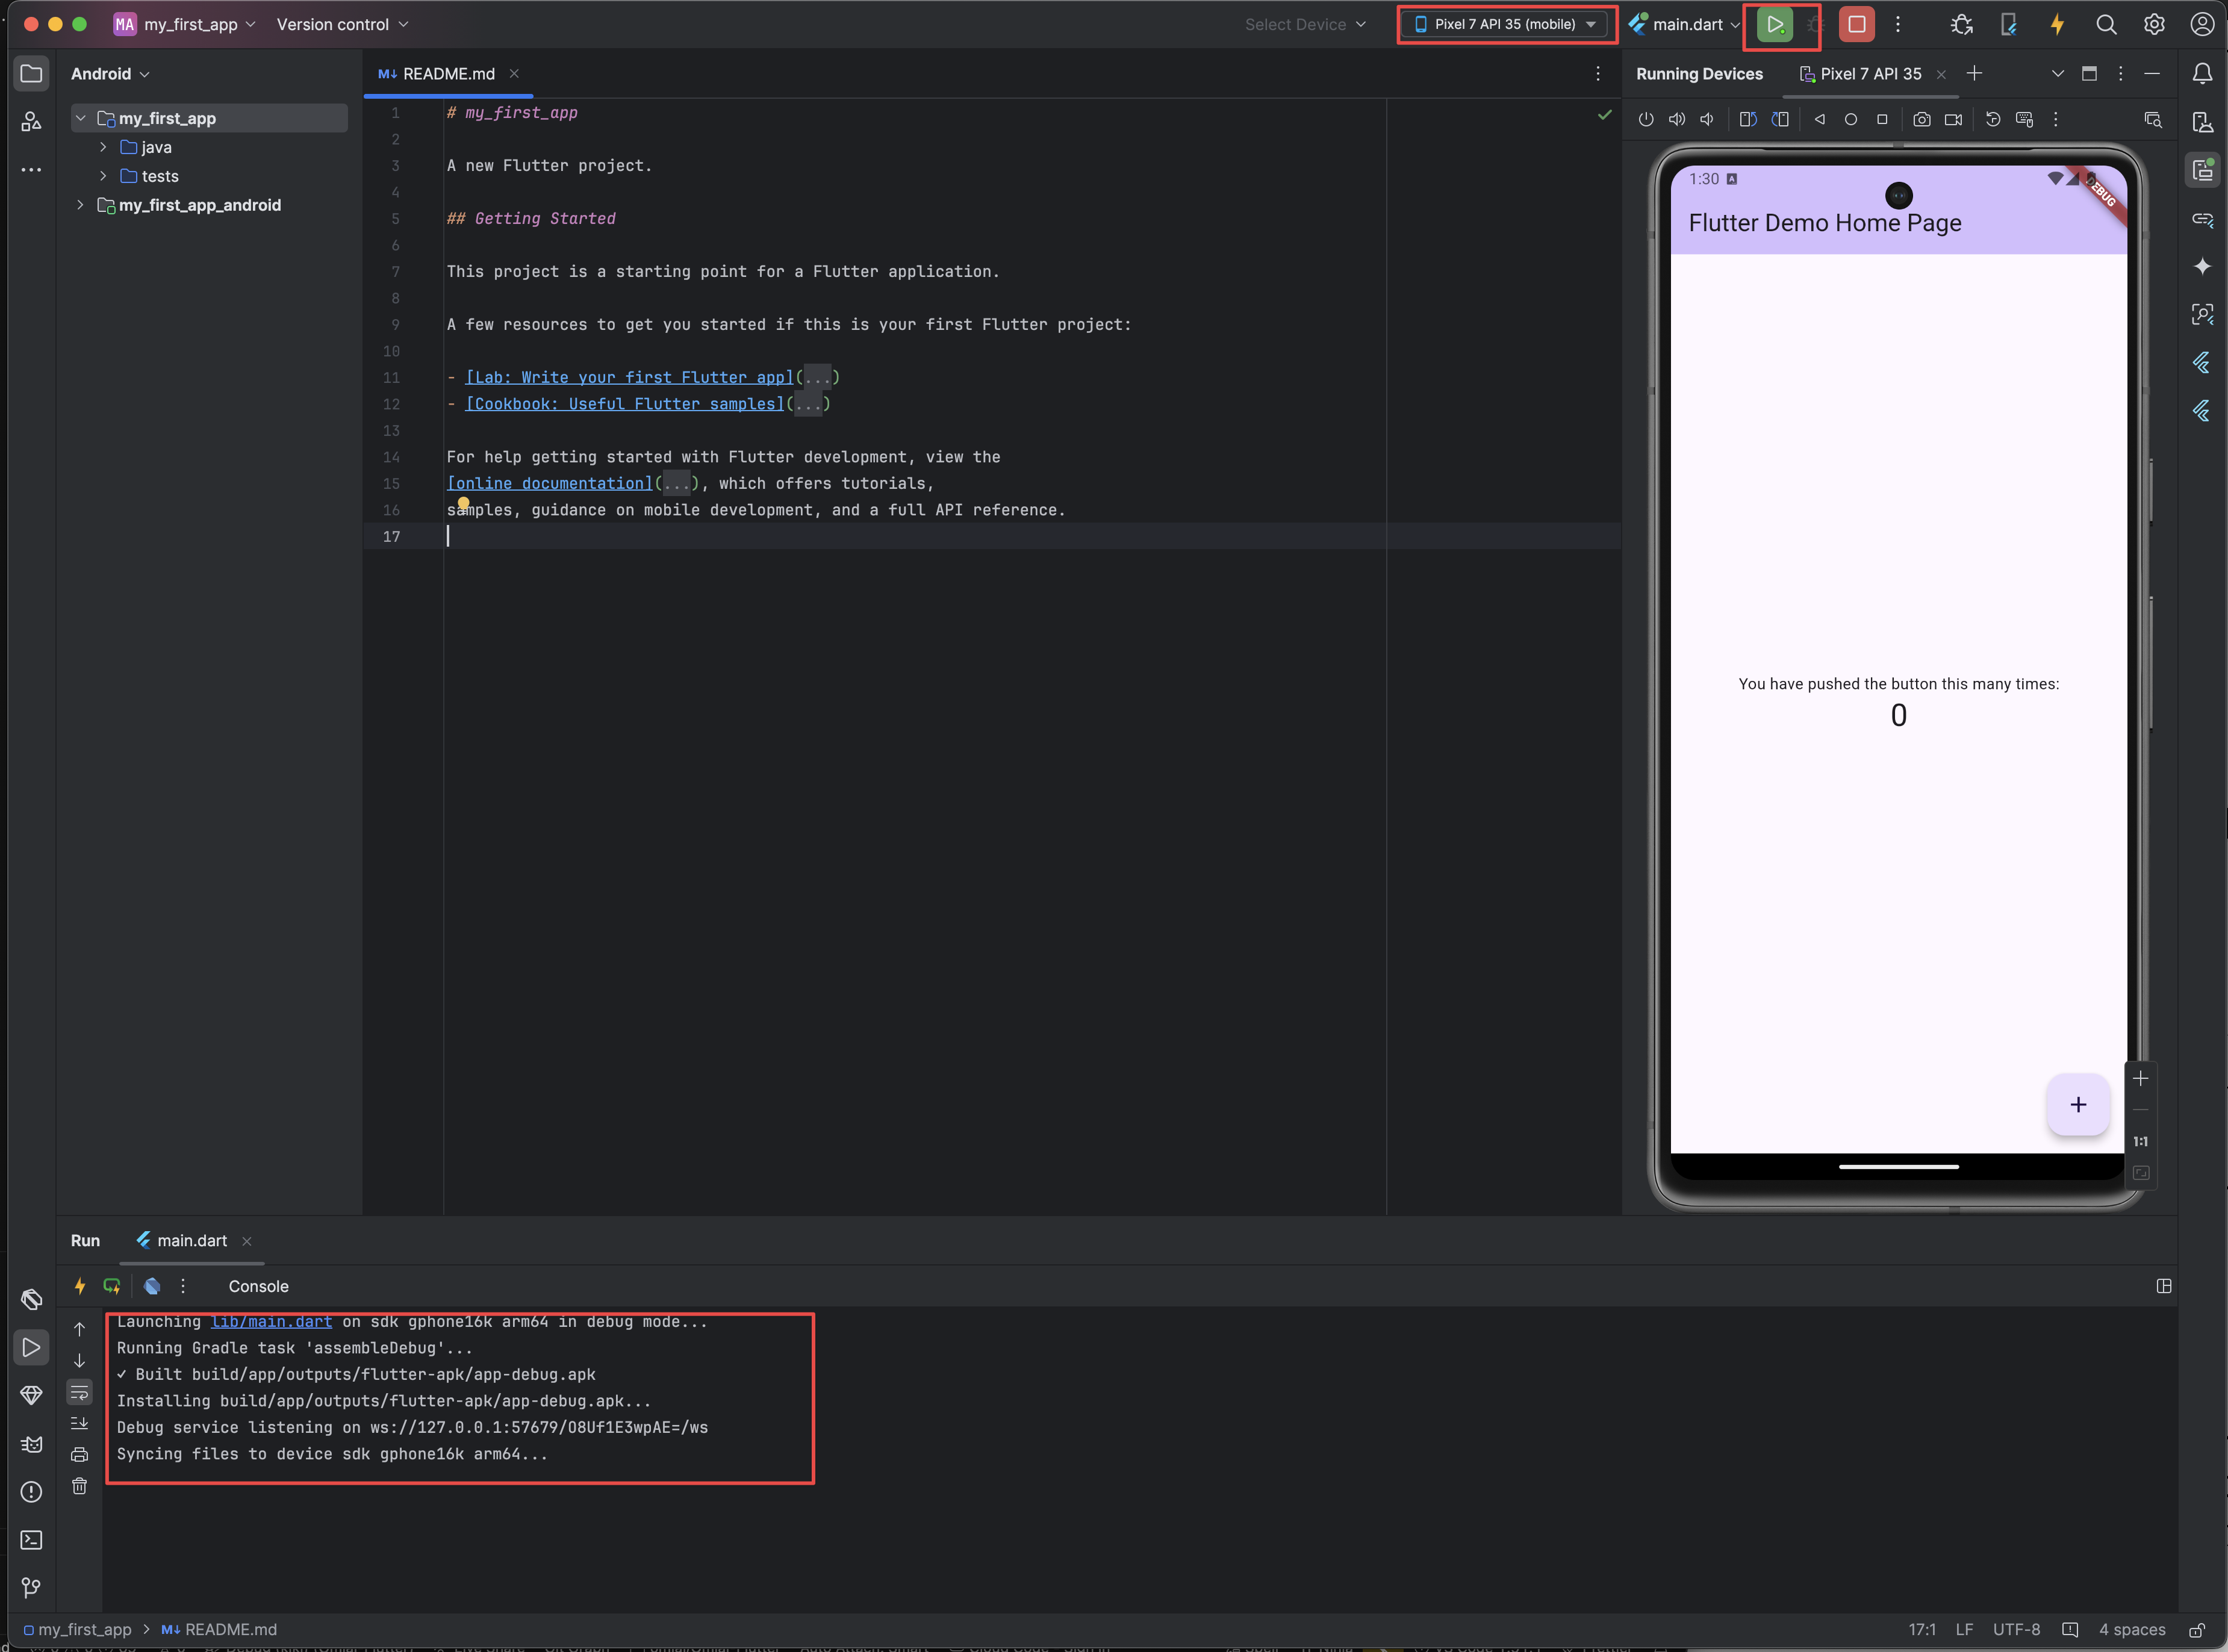Stop the running app with red stop button
This screenshot has height=1652, width=2228.
coord(1856,25)
